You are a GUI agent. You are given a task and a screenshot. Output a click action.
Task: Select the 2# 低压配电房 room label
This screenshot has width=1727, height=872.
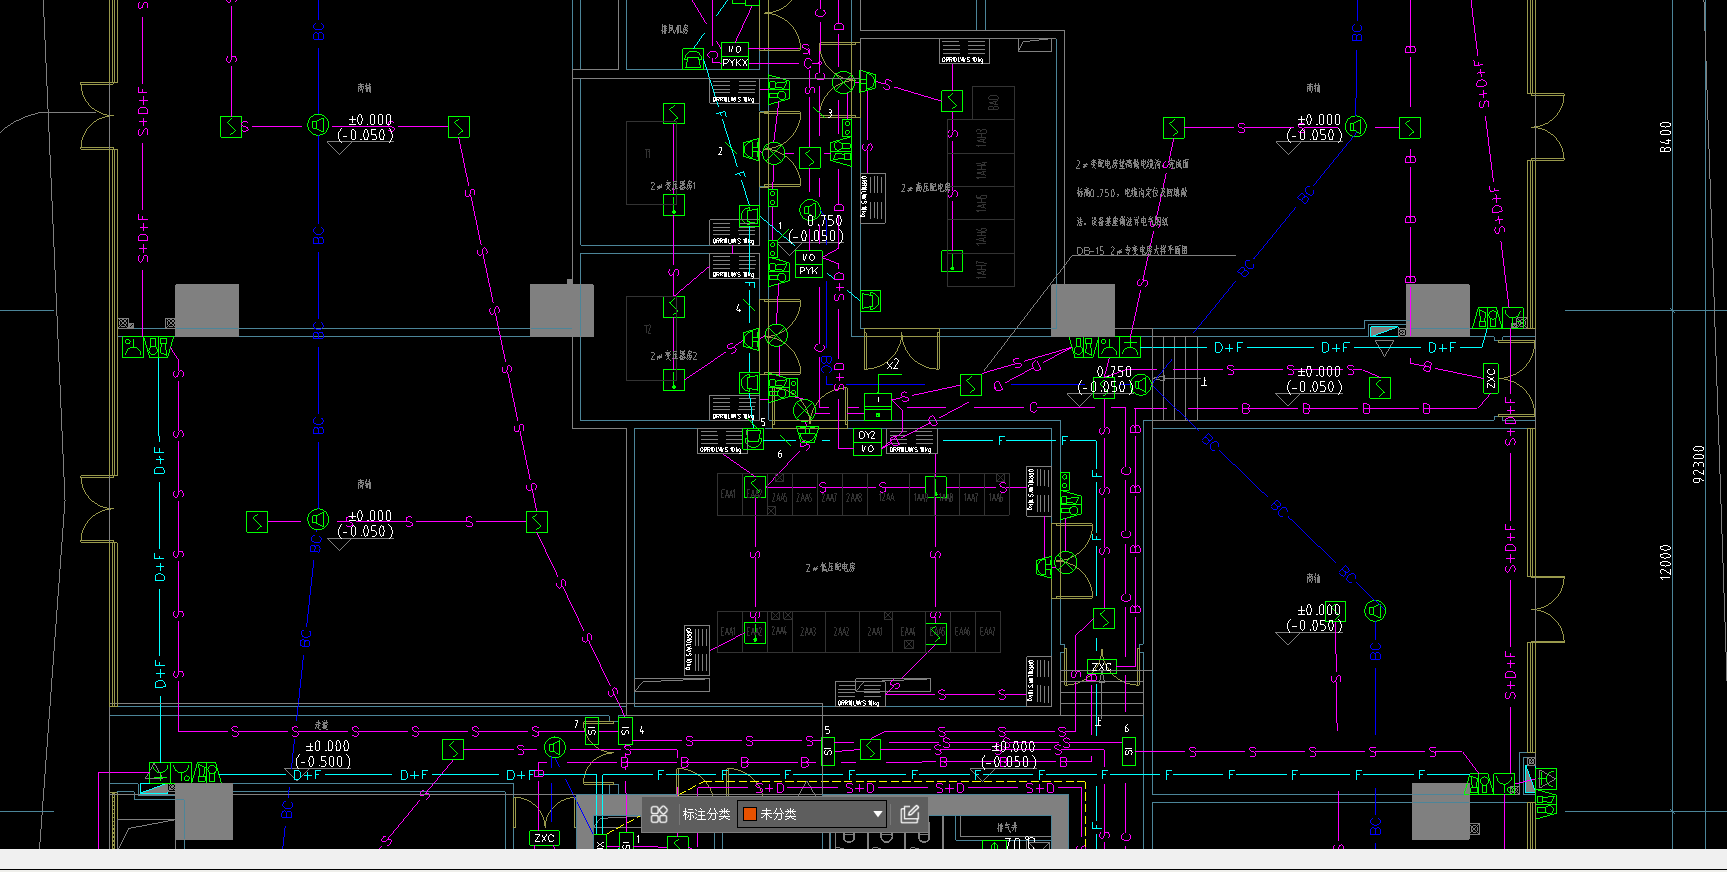click(x=830, y=567)
